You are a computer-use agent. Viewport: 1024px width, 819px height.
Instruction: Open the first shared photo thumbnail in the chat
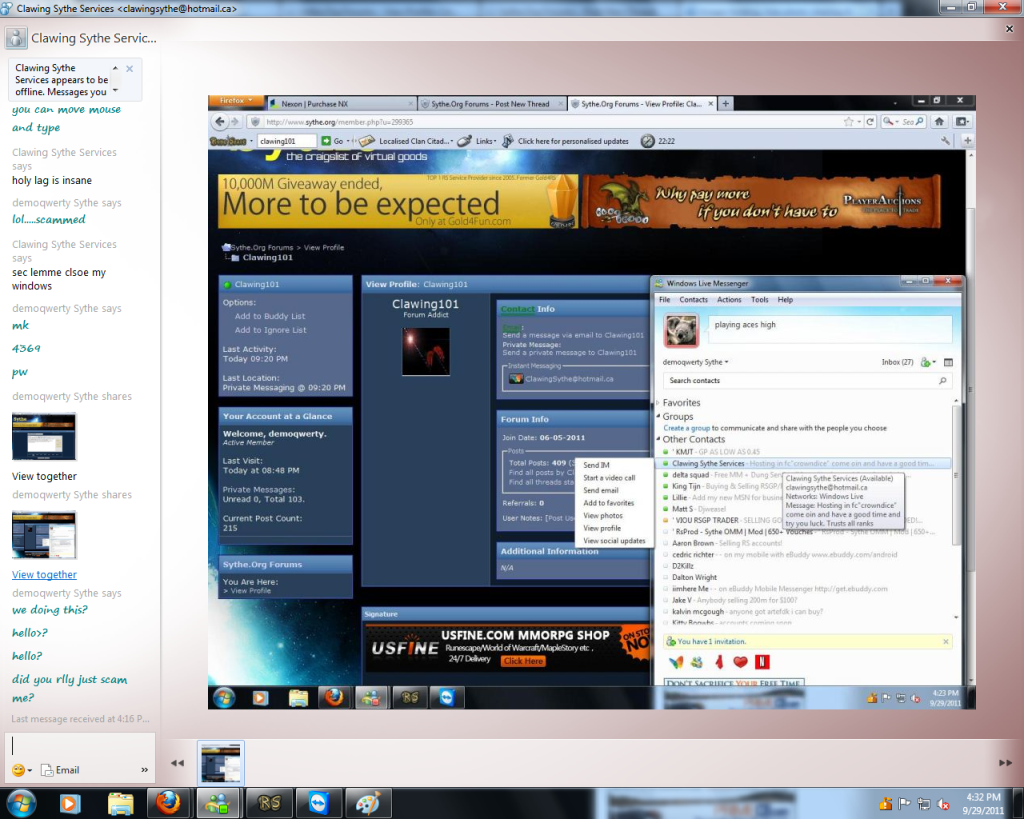click(44, 436)
